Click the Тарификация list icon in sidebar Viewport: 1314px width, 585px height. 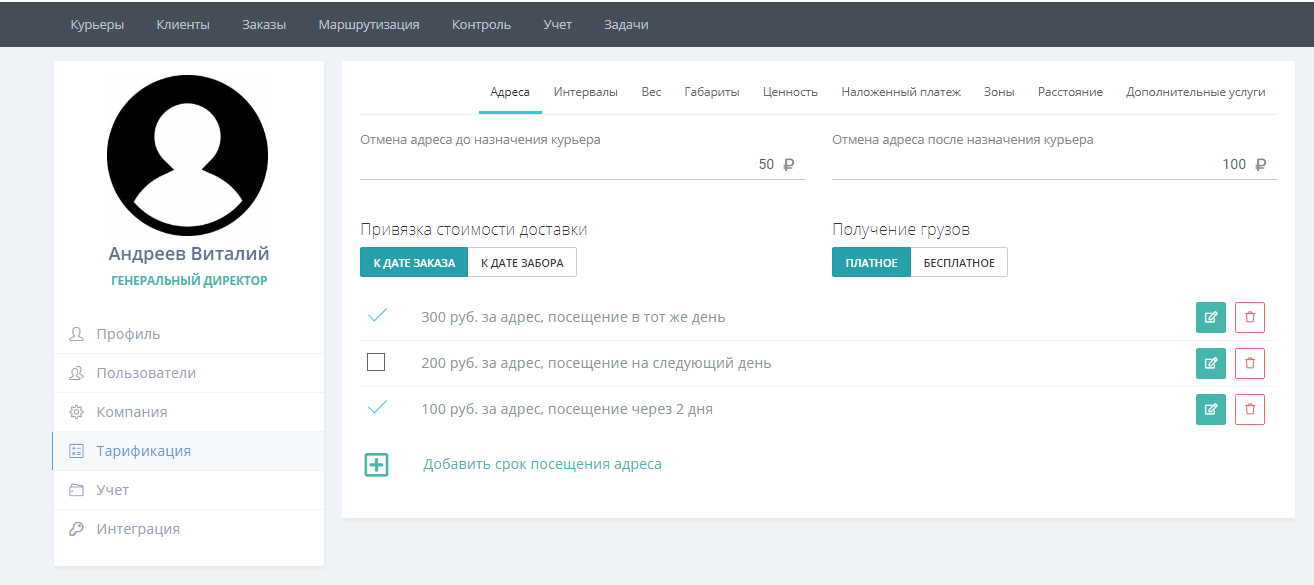pyautogui.click(x=77, y=451)
